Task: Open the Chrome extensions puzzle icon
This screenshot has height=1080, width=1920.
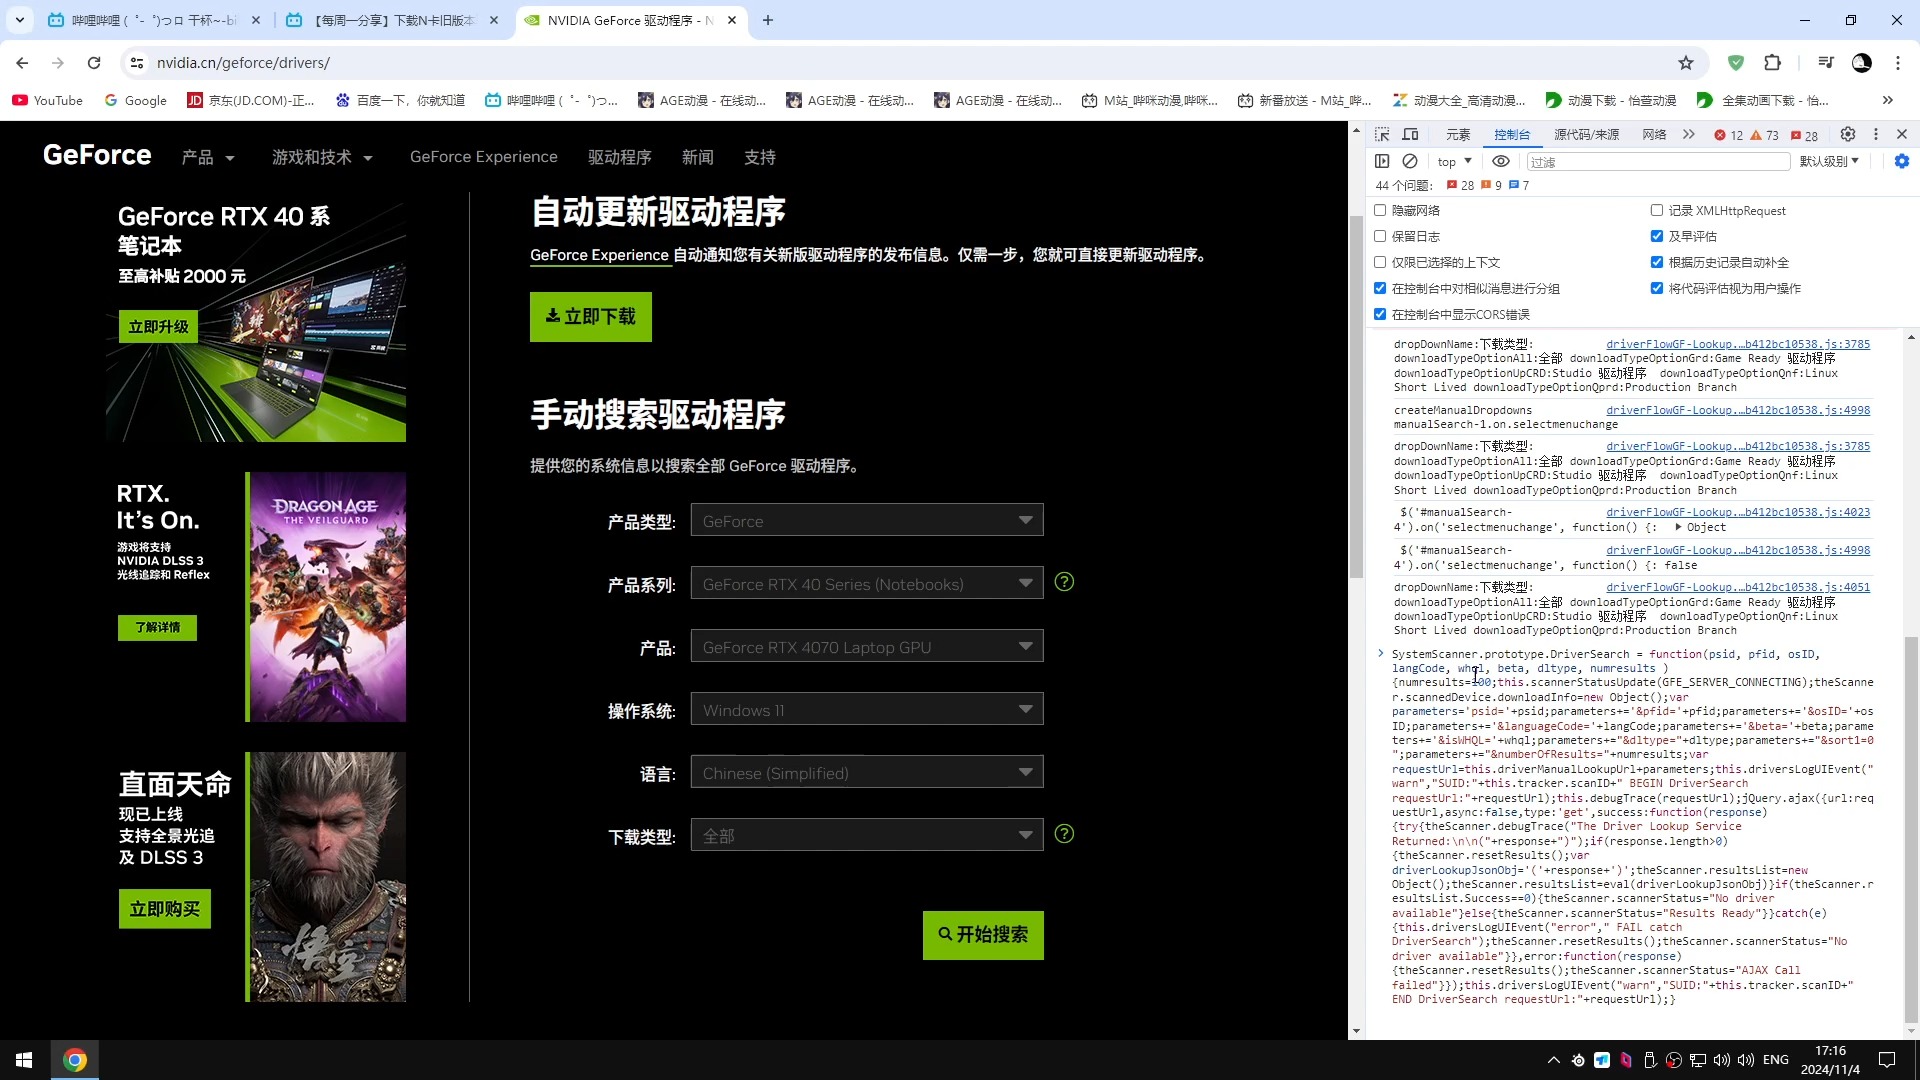Action: point(1772,62)
